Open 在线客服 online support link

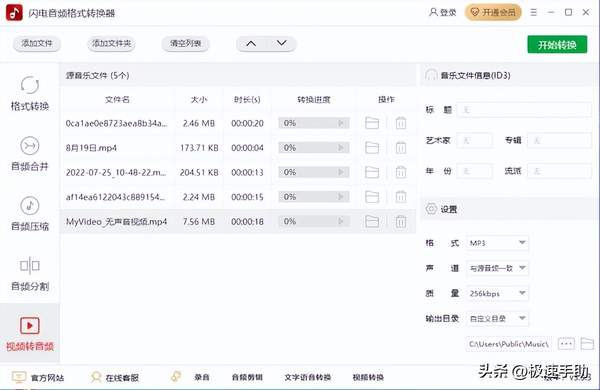click(115, 377)
